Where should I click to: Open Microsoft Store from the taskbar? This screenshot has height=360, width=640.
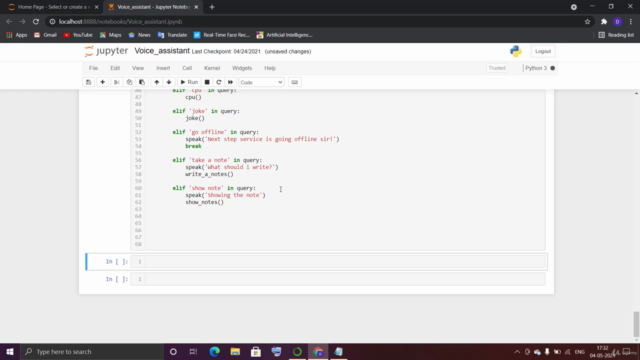click(x=256, y=351)
